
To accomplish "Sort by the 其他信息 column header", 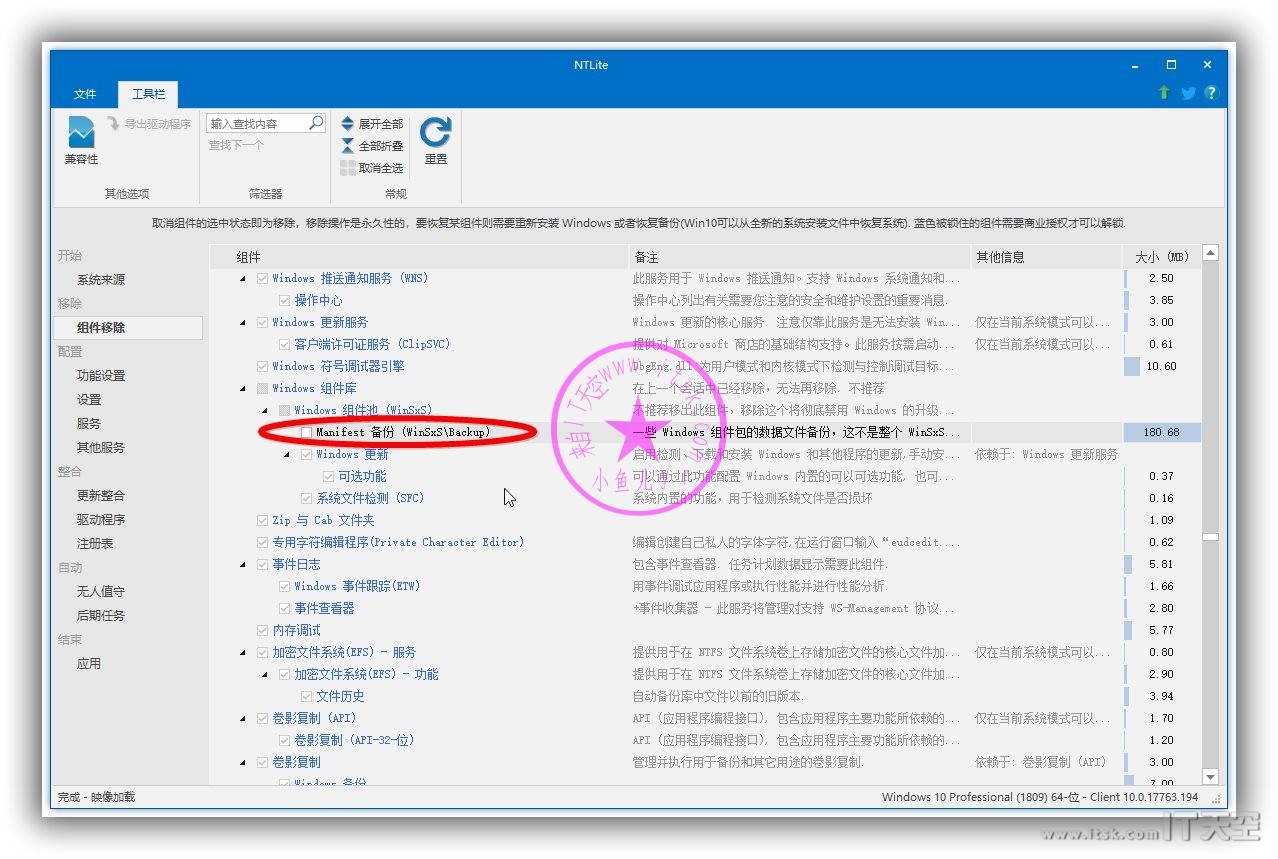I will pos(1047,257).
